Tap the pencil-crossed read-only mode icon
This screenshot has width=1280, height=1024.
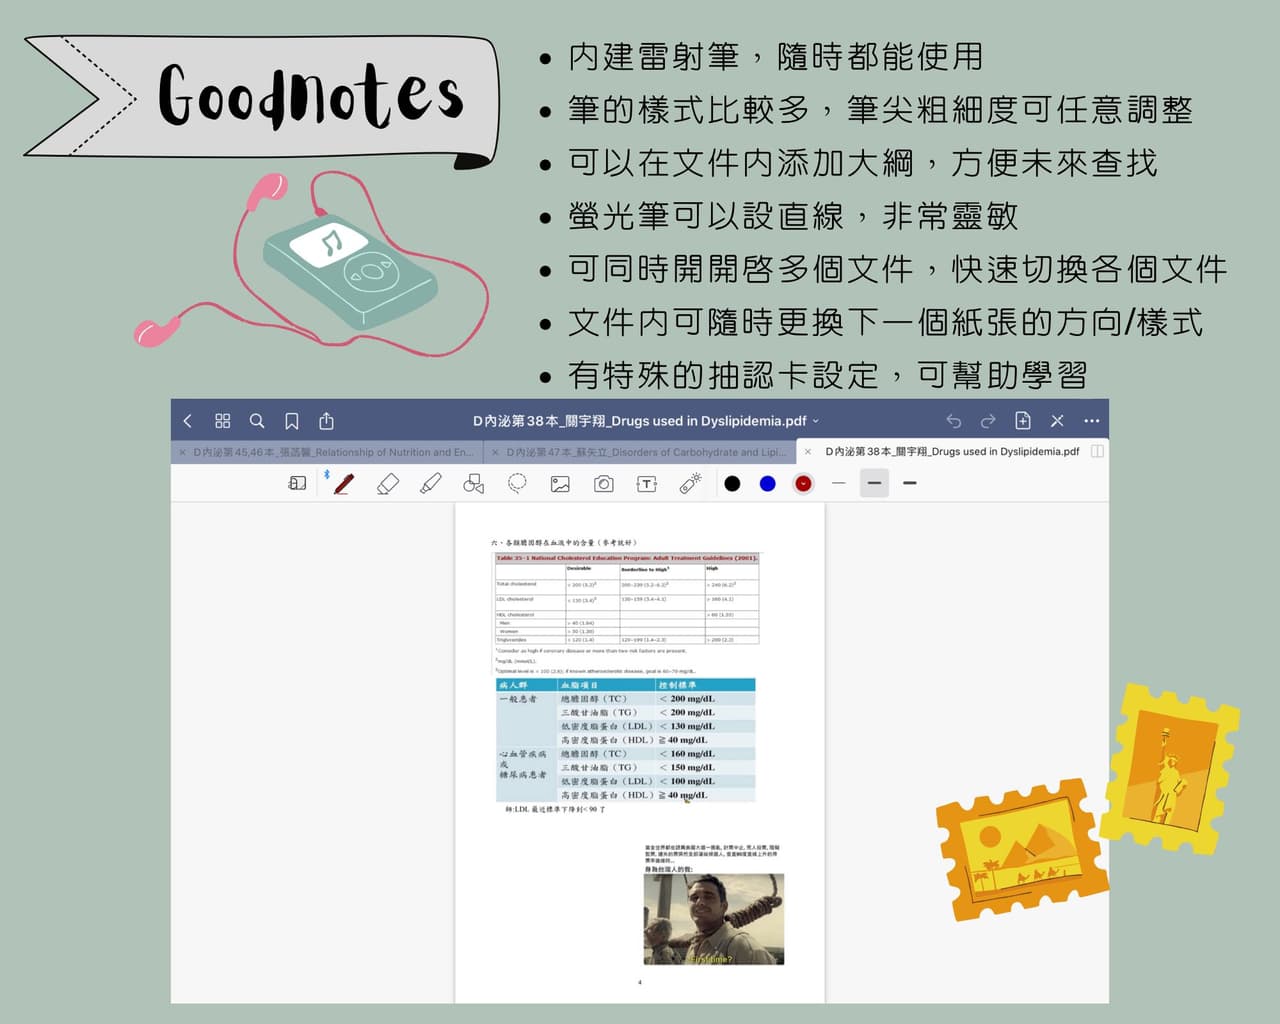point(1057,421)
